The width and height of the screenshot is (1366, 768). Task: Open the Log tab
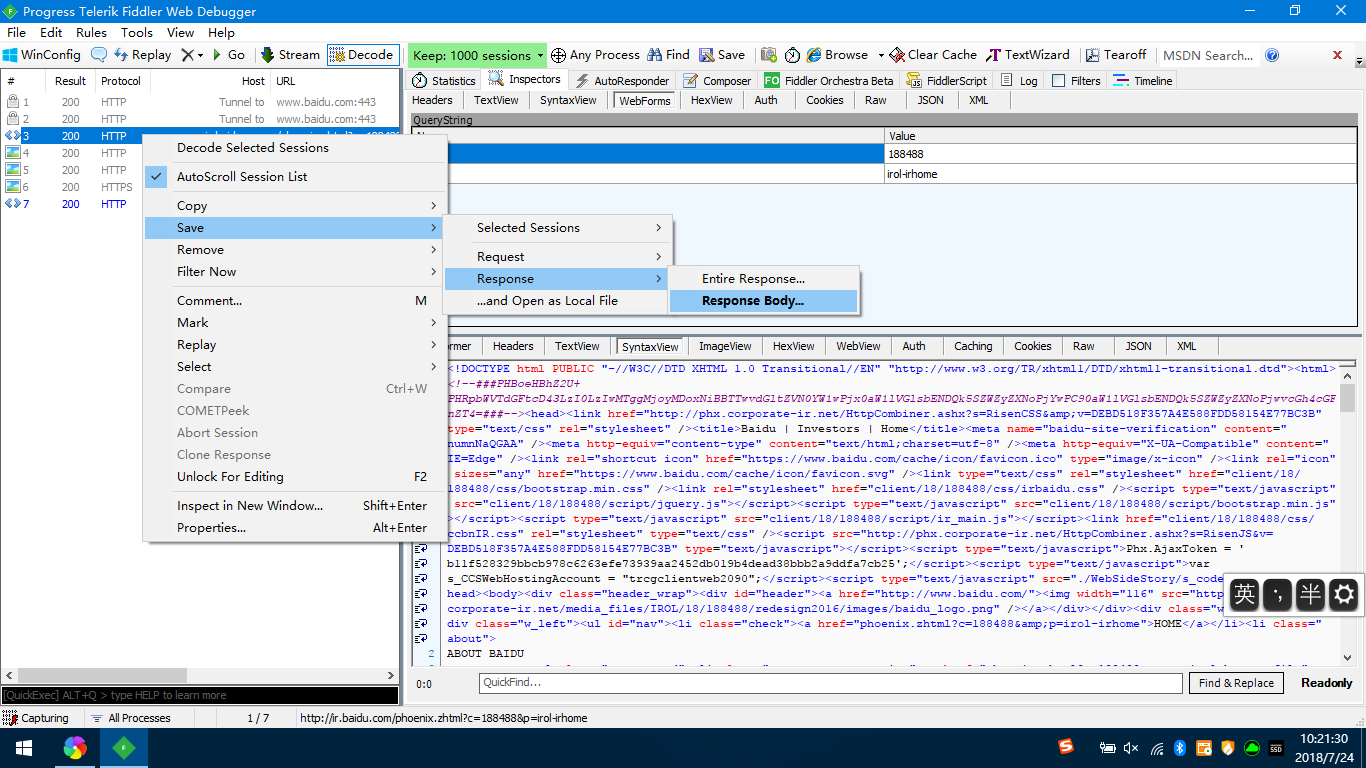(1019, 81)
